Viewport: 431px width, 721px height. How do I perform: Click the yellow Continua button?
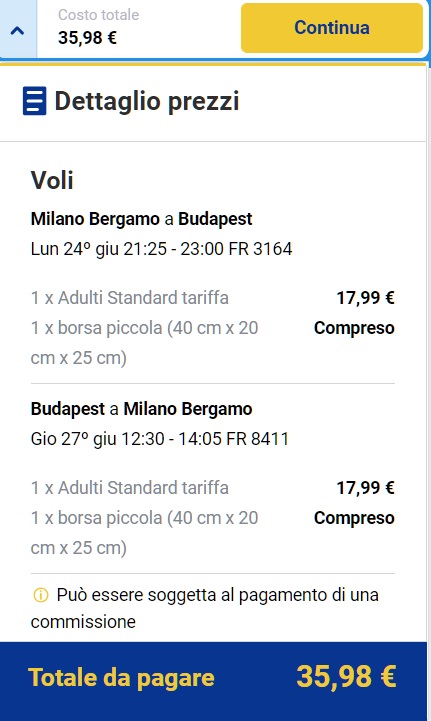tap(332, 28)
